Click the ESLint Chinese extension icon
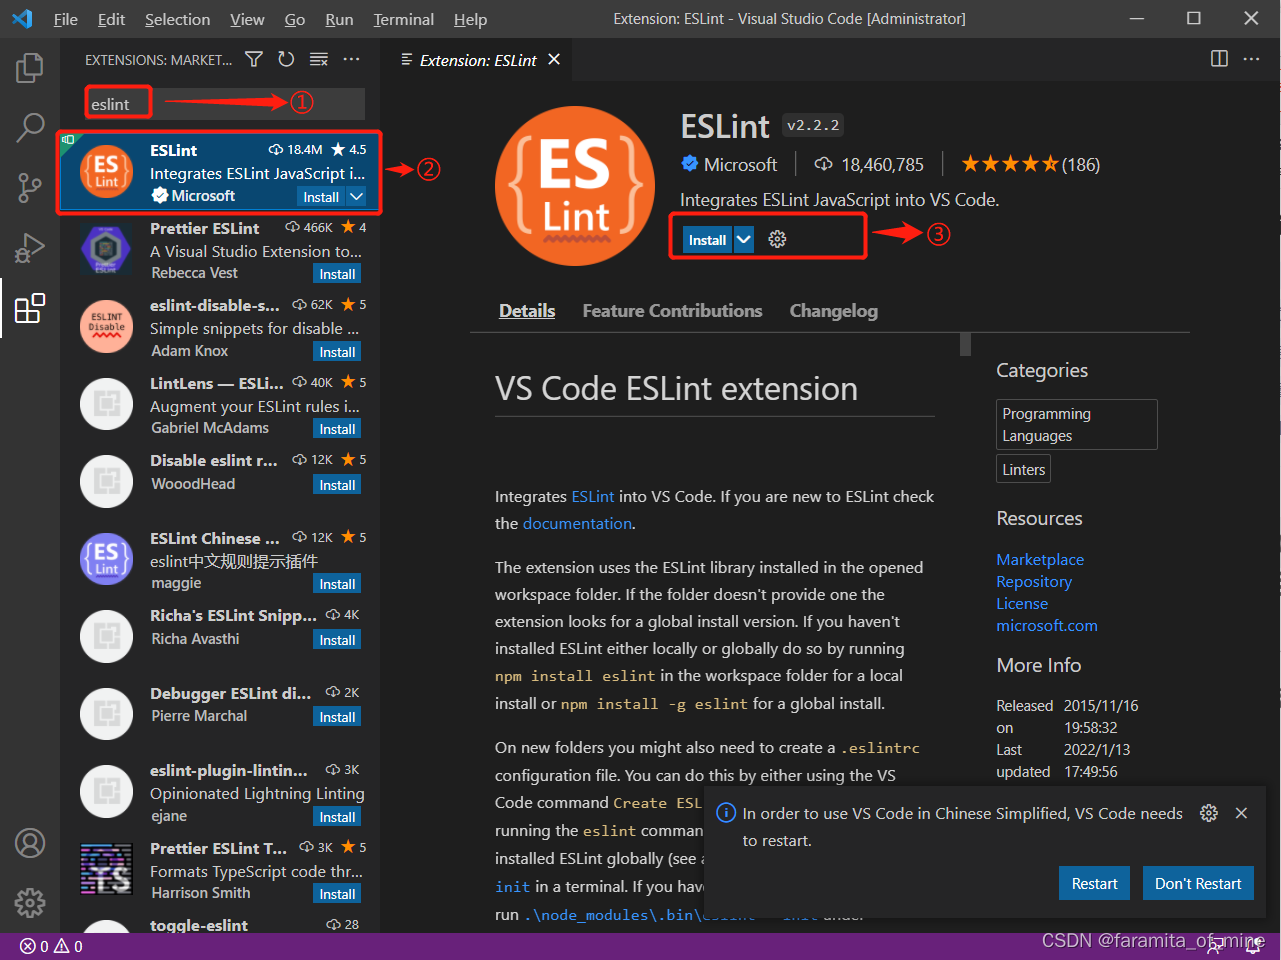The image size is (1281, 960). point(106,559)
